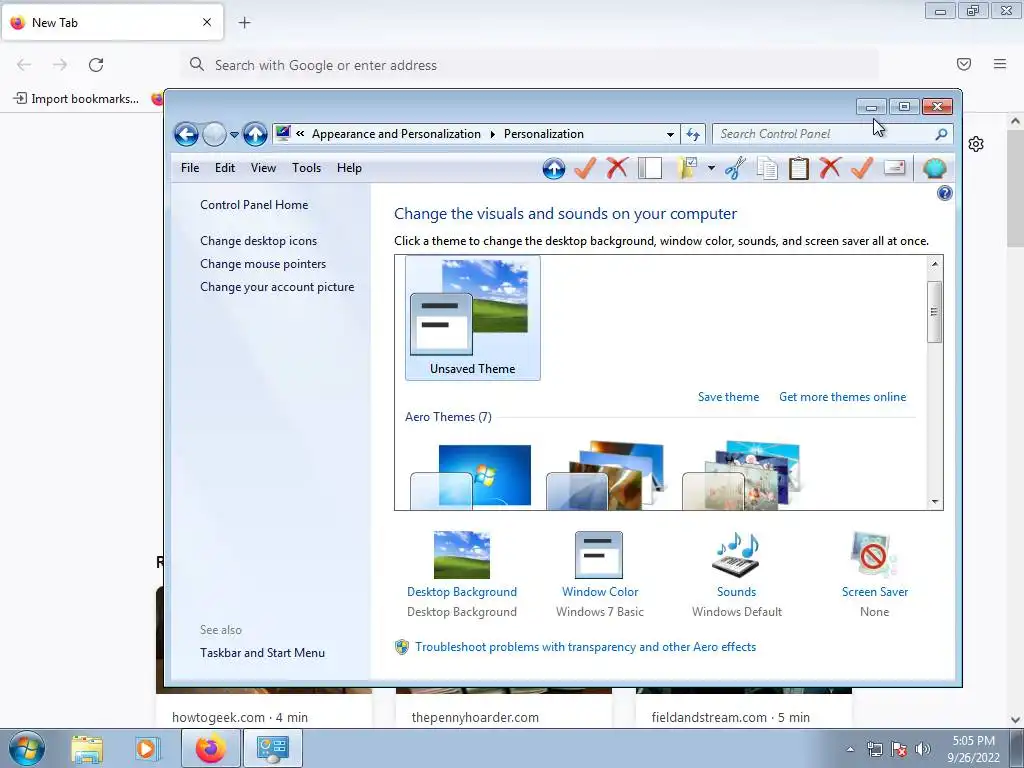Expand the dropdown arrow beside the folder options icon
The width and height of the screenshot is (1024, 768).
[x=711, y=168]
